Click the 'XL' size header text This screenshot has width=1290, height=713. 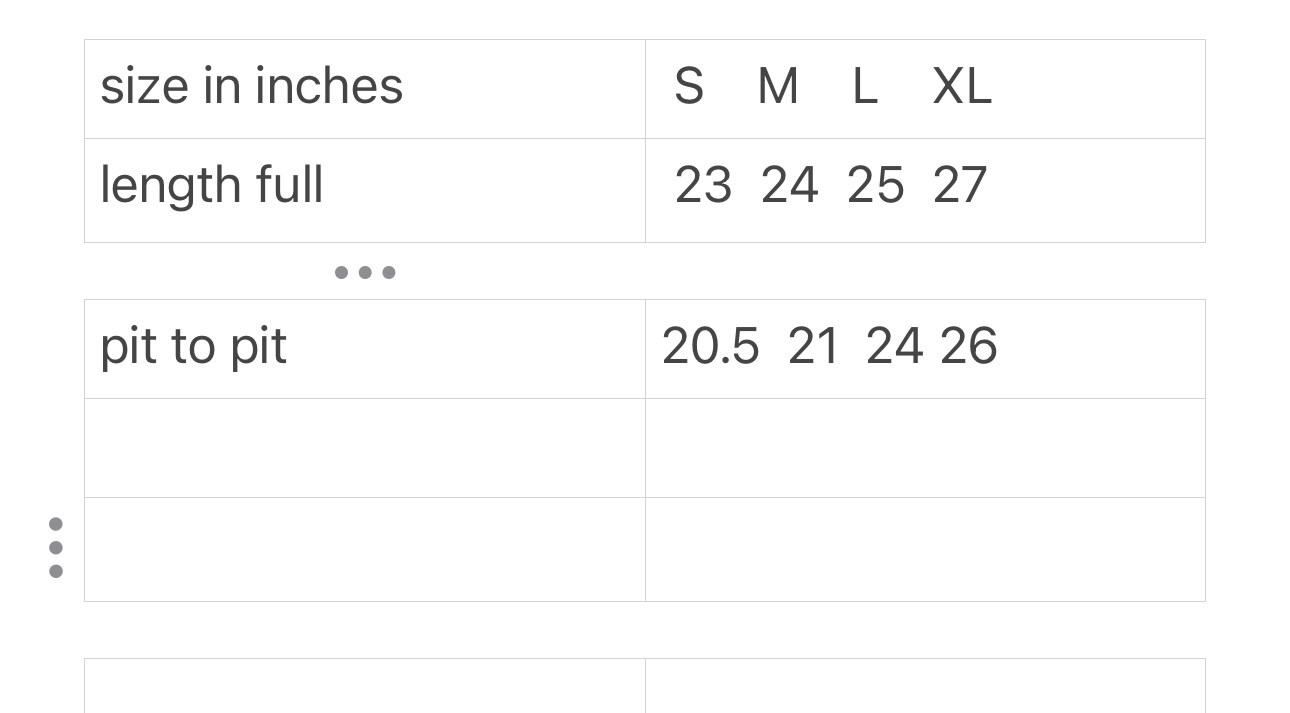(x=962, y=87)
